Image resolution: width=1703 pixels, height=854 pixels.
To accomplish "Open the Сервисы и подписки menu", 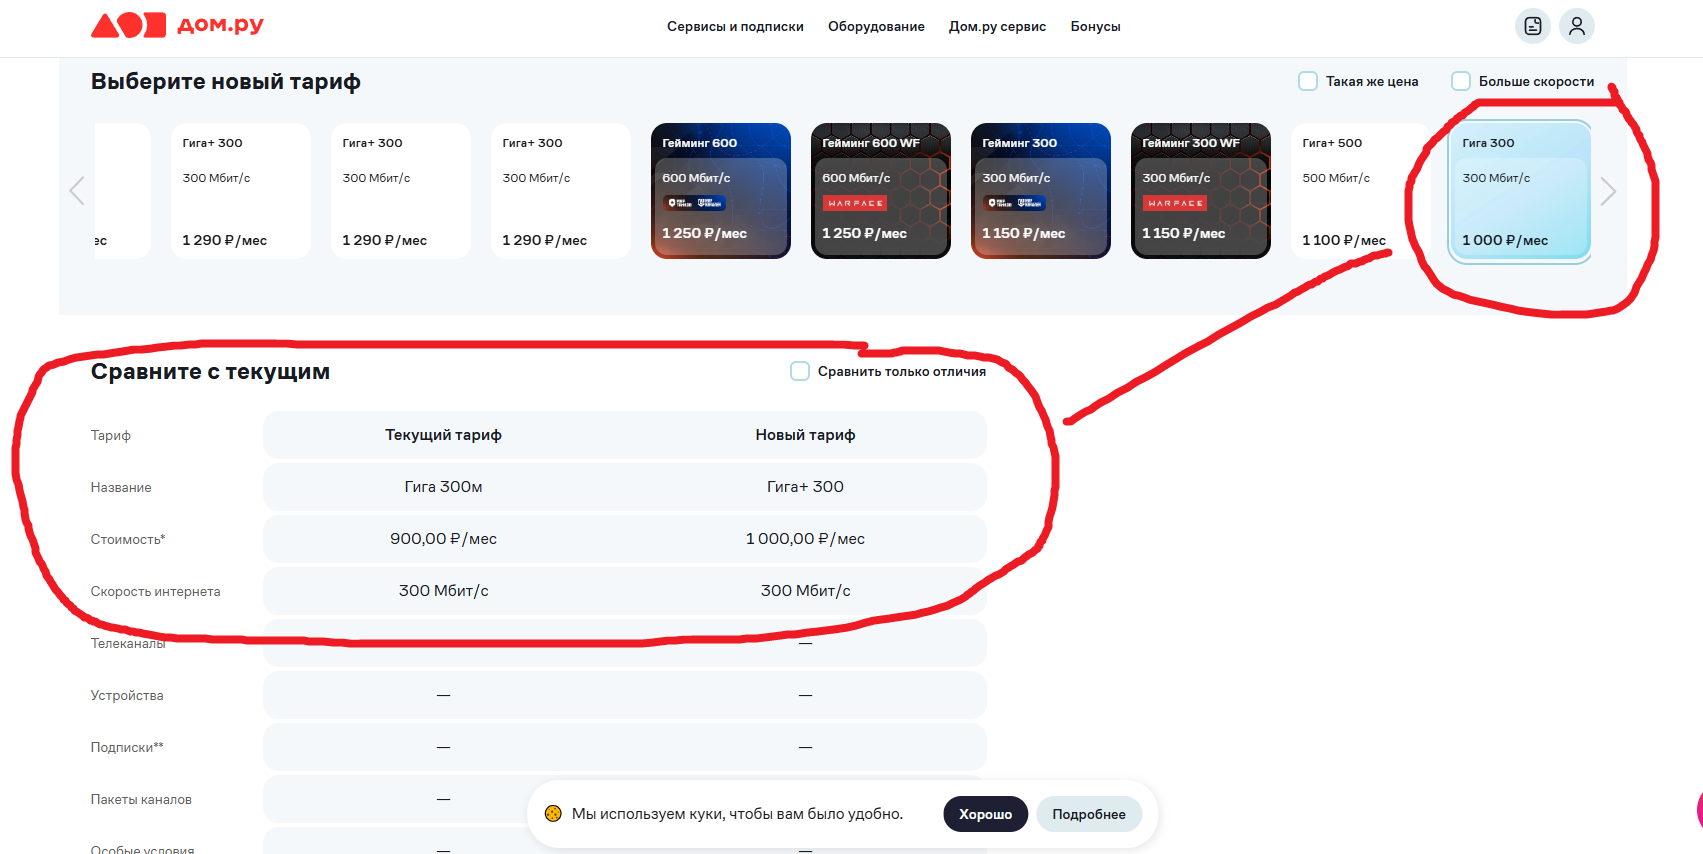I will coord(735,27).
